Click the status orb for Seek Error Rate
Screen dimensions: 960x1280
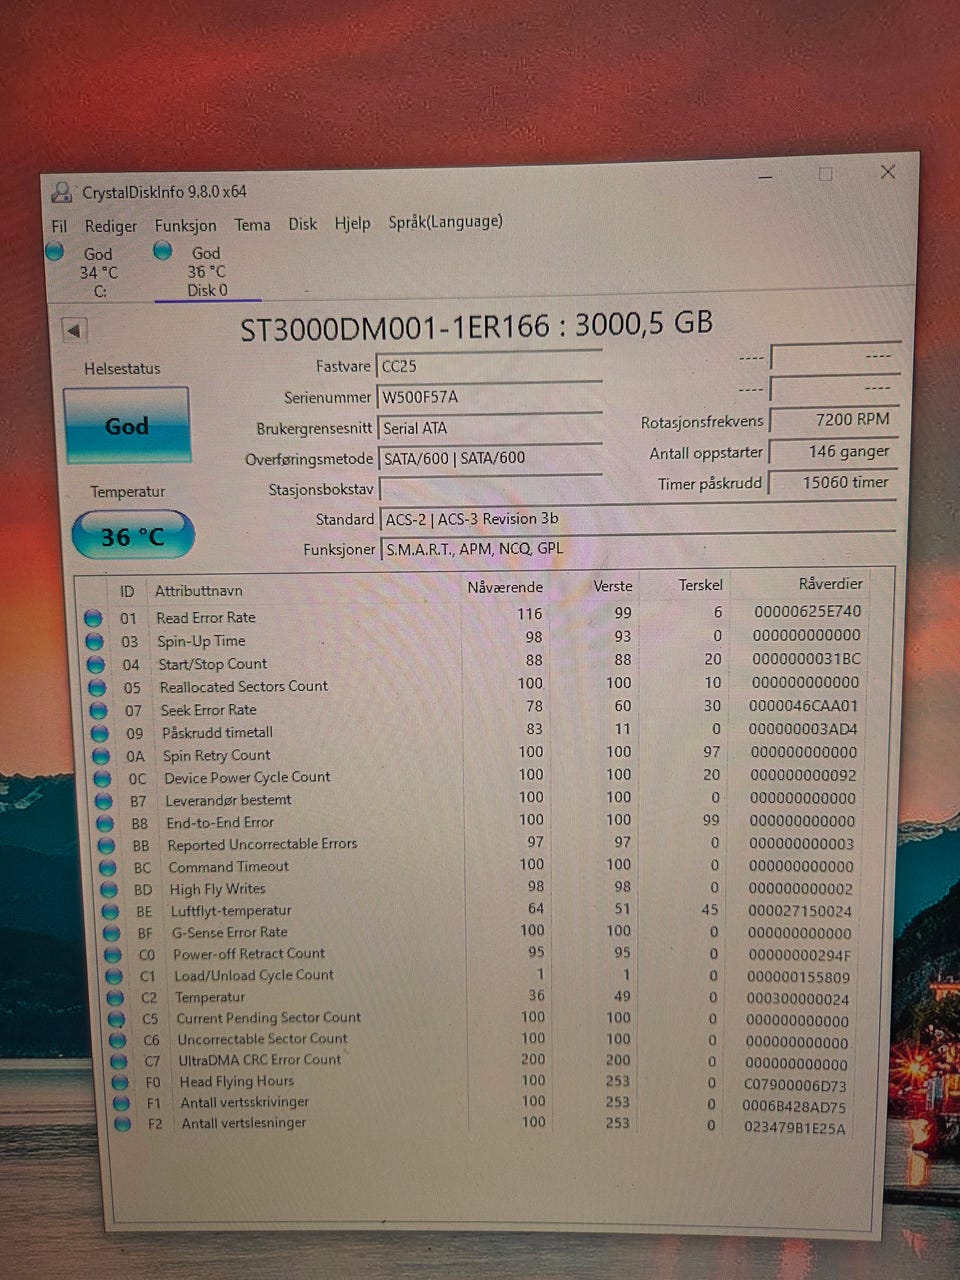(98, 710)
